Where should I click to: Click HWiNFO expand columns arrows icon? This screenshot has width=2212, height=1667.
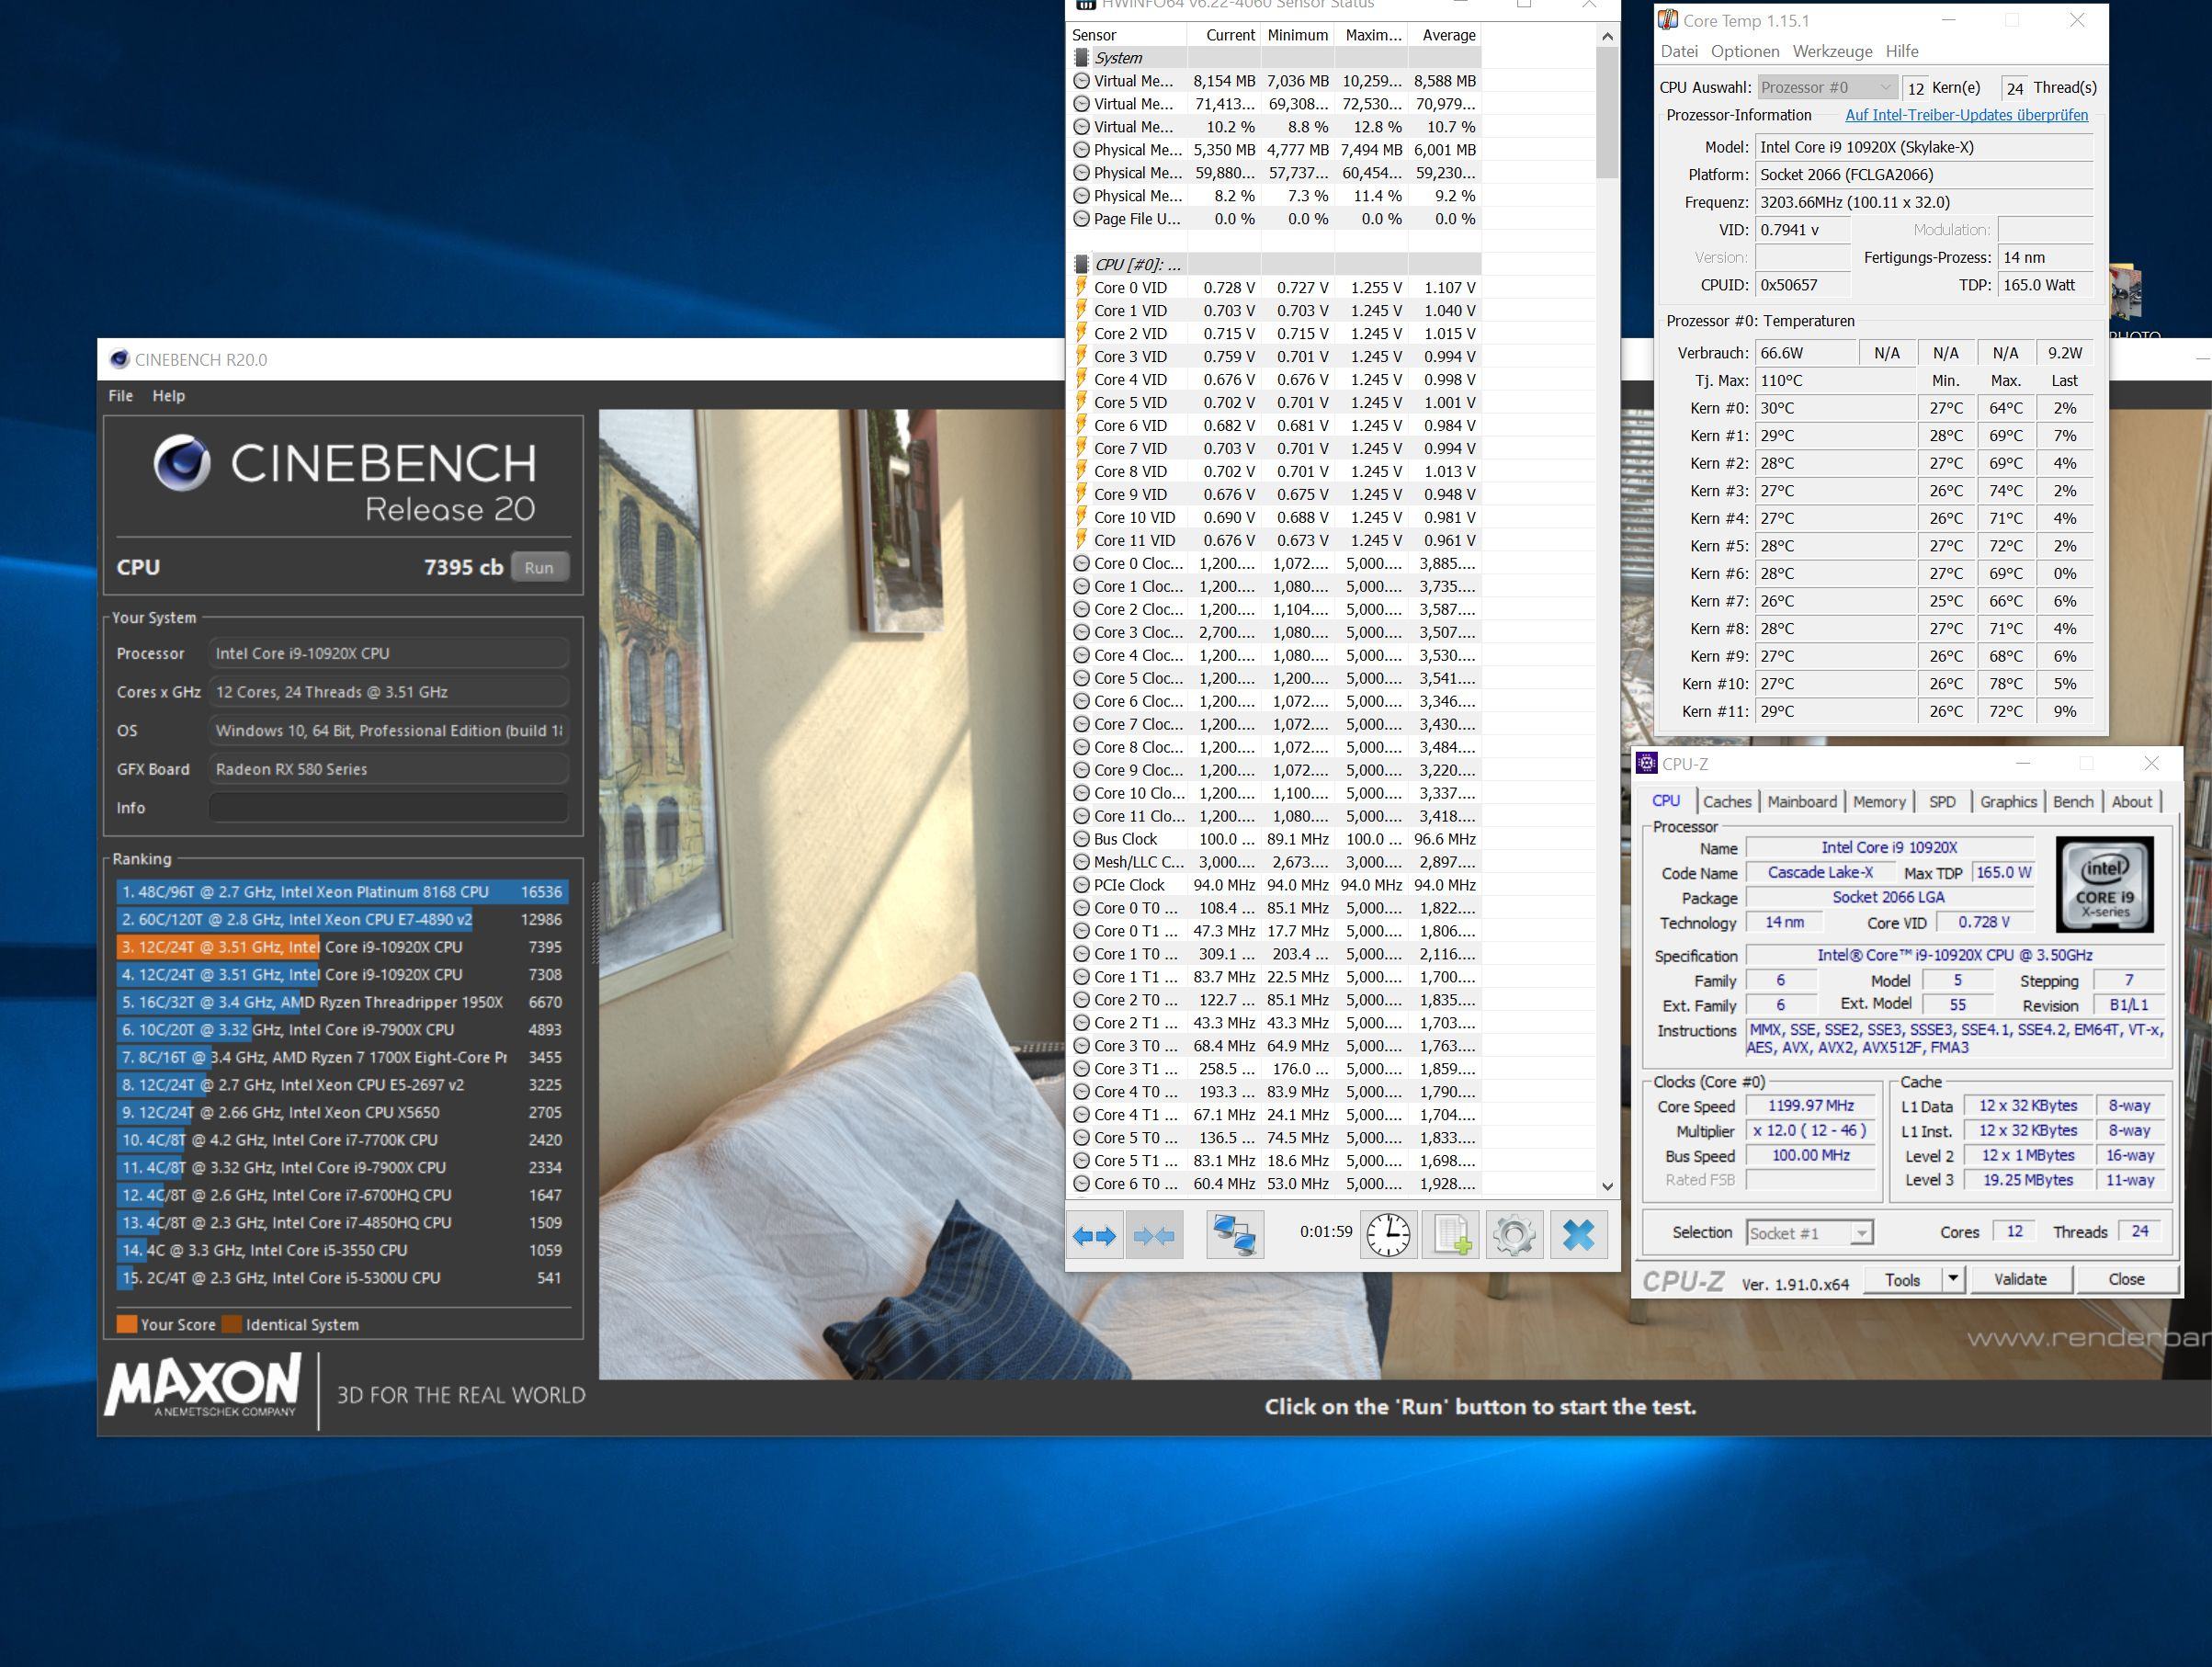pos(1094,1236)
